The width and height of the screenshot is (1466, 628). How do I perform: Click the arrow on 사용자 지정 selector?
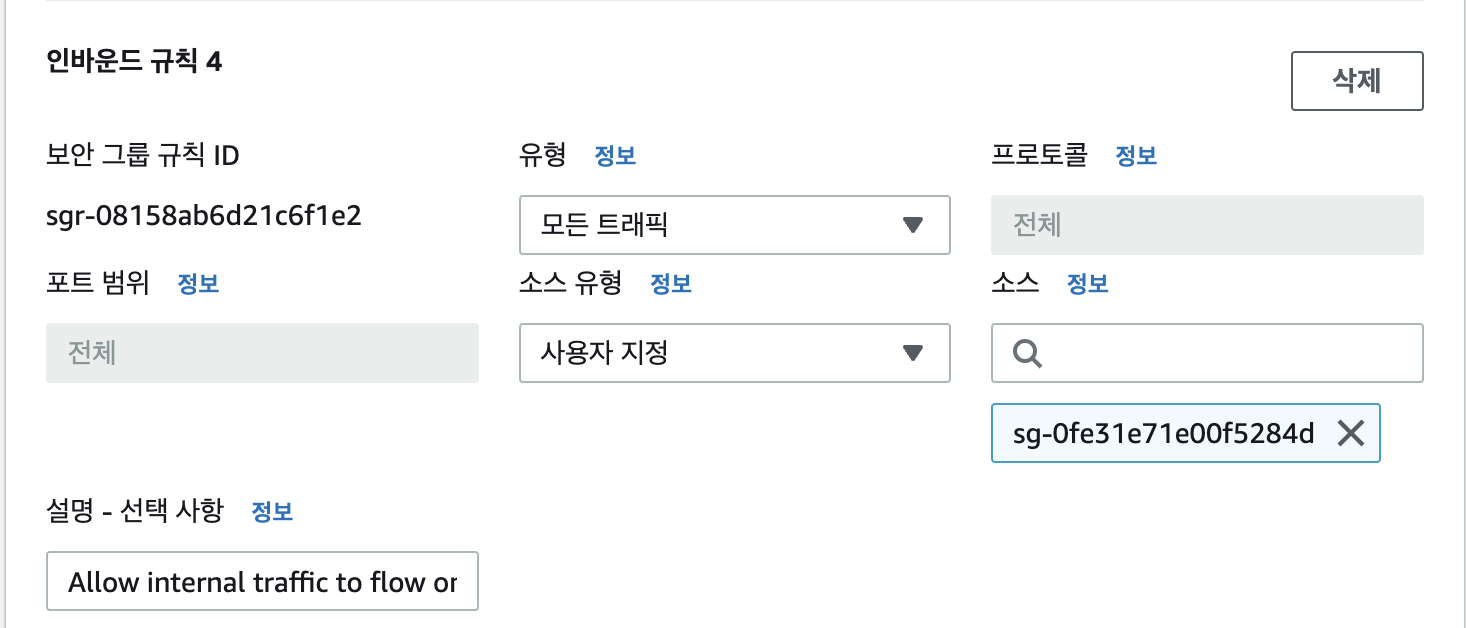(912, 353)
